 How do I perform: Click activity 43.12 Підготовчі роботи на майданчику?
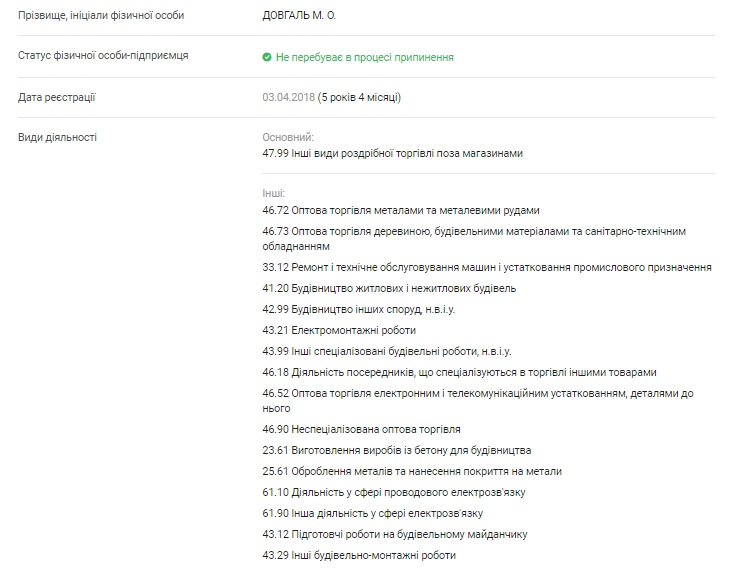click(394, 534)
